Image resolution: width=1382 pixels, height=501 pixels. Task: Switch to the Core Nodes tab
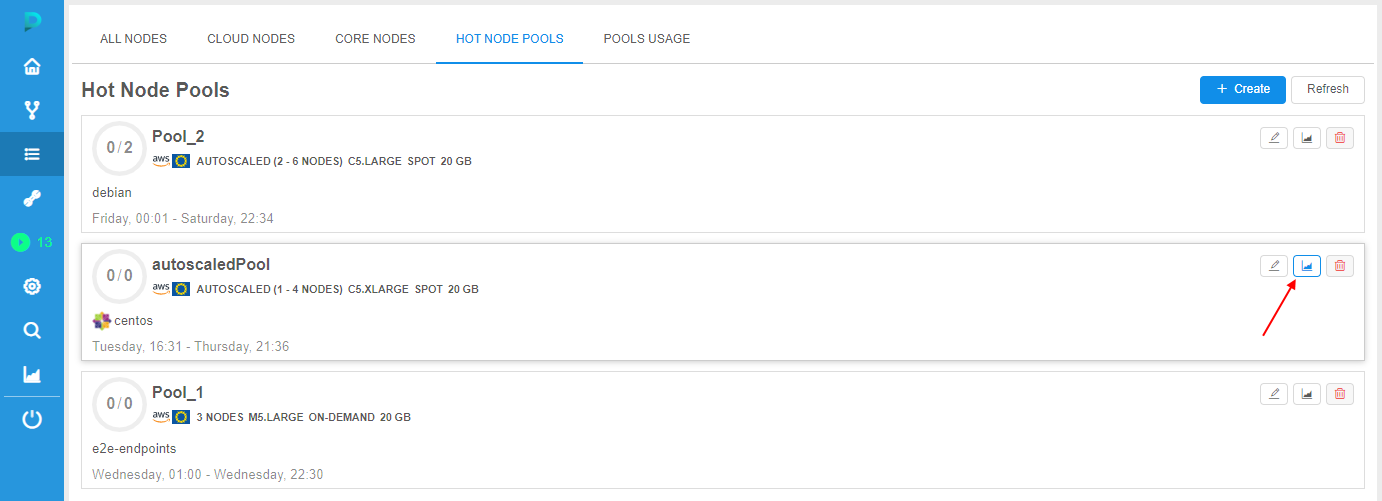coord(375,39)
